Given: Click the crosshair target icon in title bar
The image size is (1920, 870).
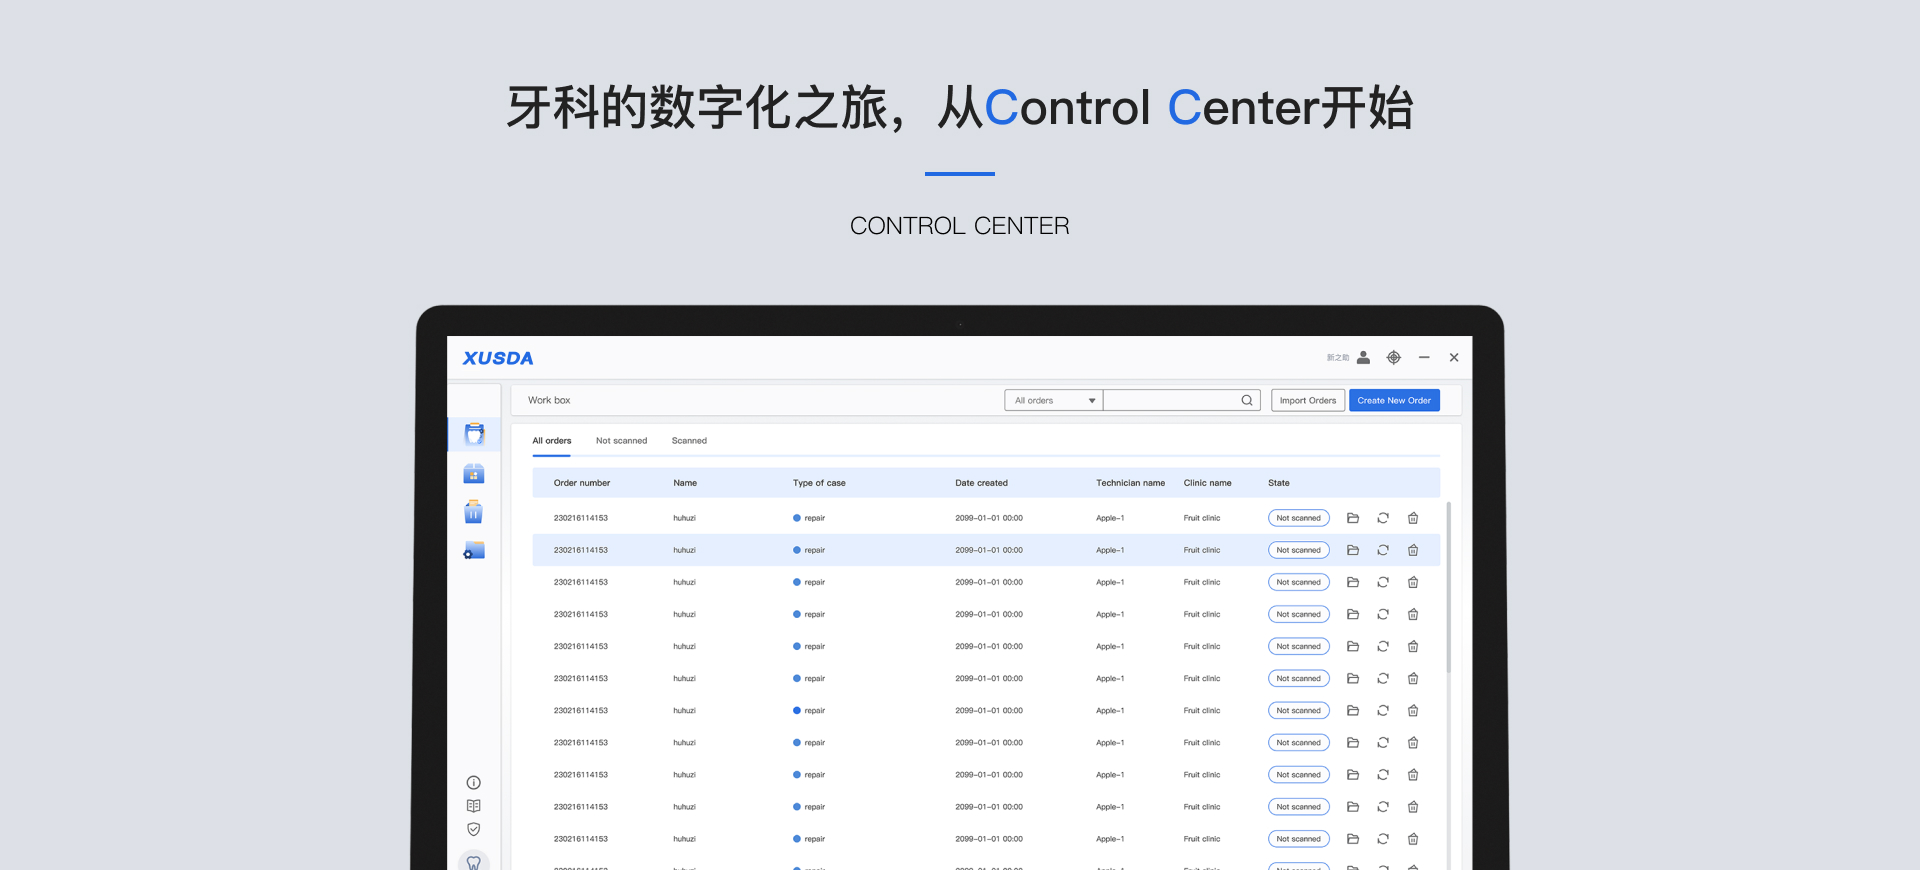Looking at the screenshot, I should pos(1393,358).
